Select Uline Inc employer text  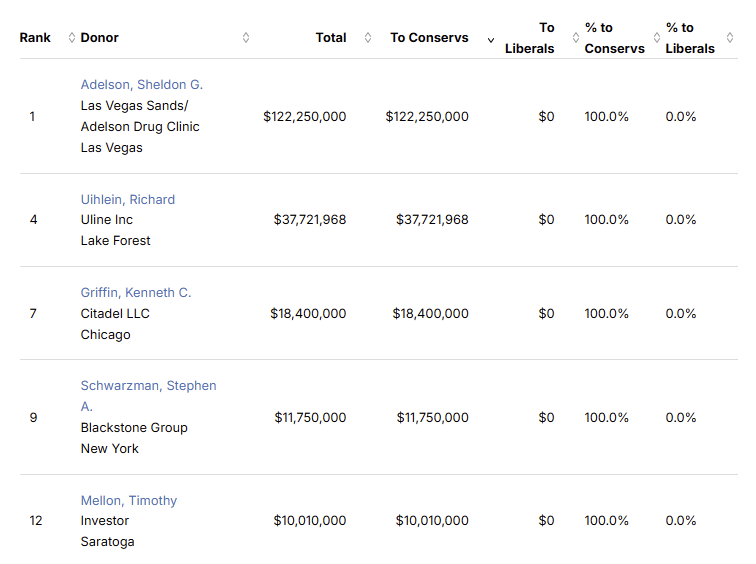(x=107, y=220)
